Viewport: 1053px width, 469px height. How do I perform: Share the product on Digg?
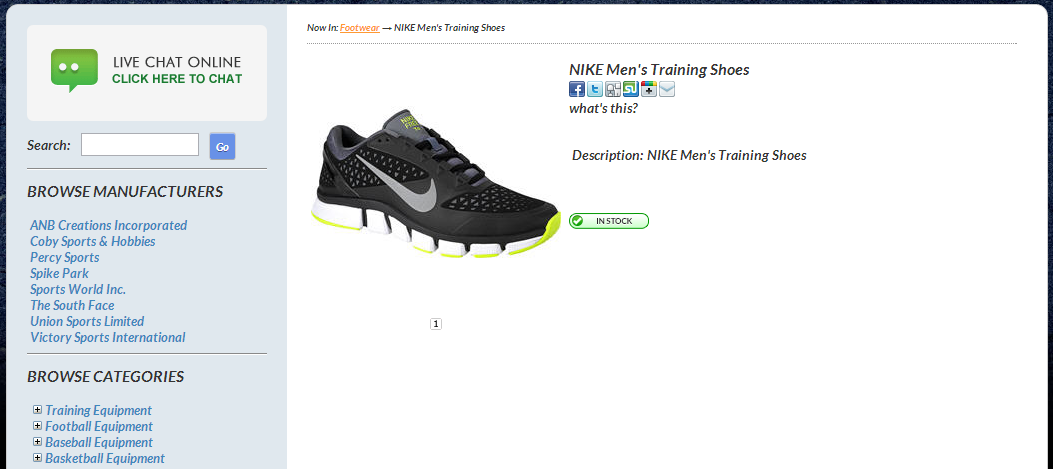click(x=612, y=89)
